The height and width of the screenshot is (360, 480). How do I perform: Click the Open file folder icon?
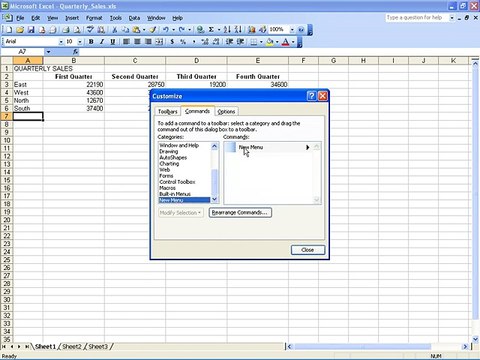click(x=20, y=30)
